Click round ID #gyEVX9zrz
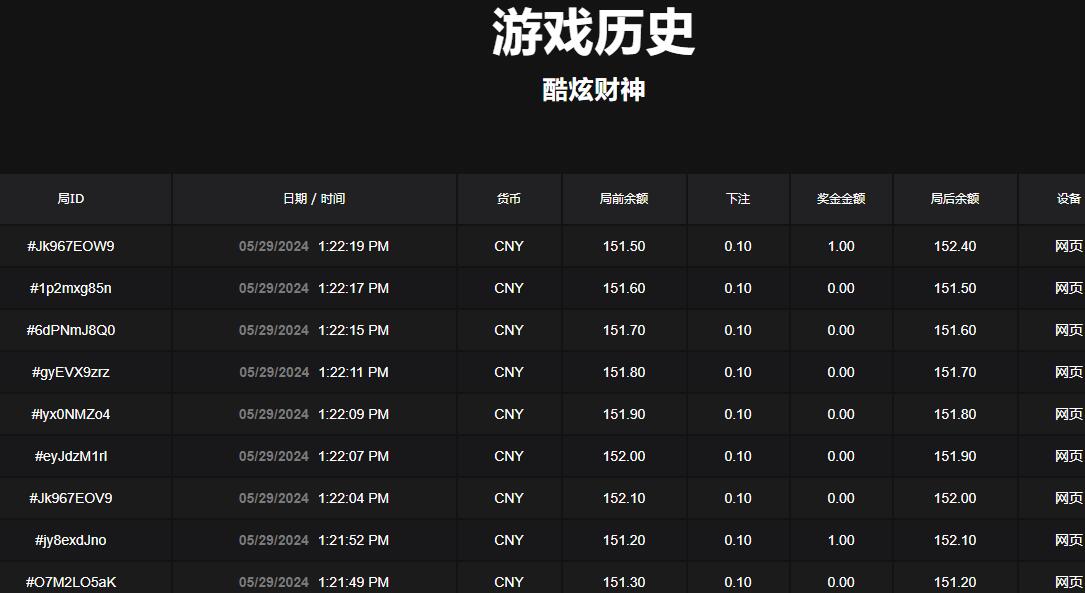Screen dimensions: 1085x593 point(71,372)
